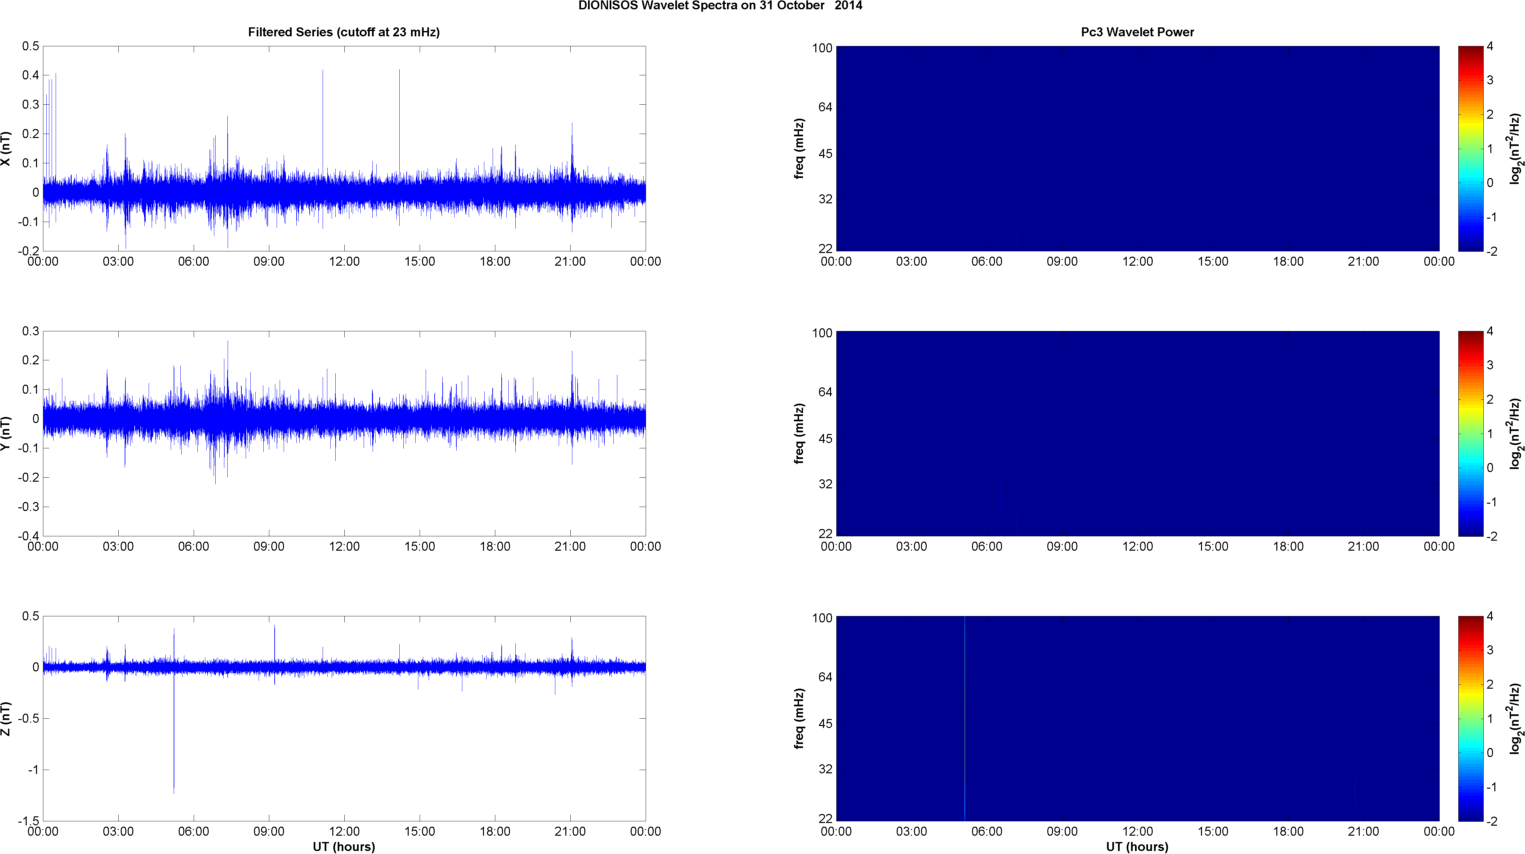The width and height of the screenshot is (1525, 854).
Task: Click 'freq (mHz)' label of bottom wavelet panel
Action: [x=800, y=719]
